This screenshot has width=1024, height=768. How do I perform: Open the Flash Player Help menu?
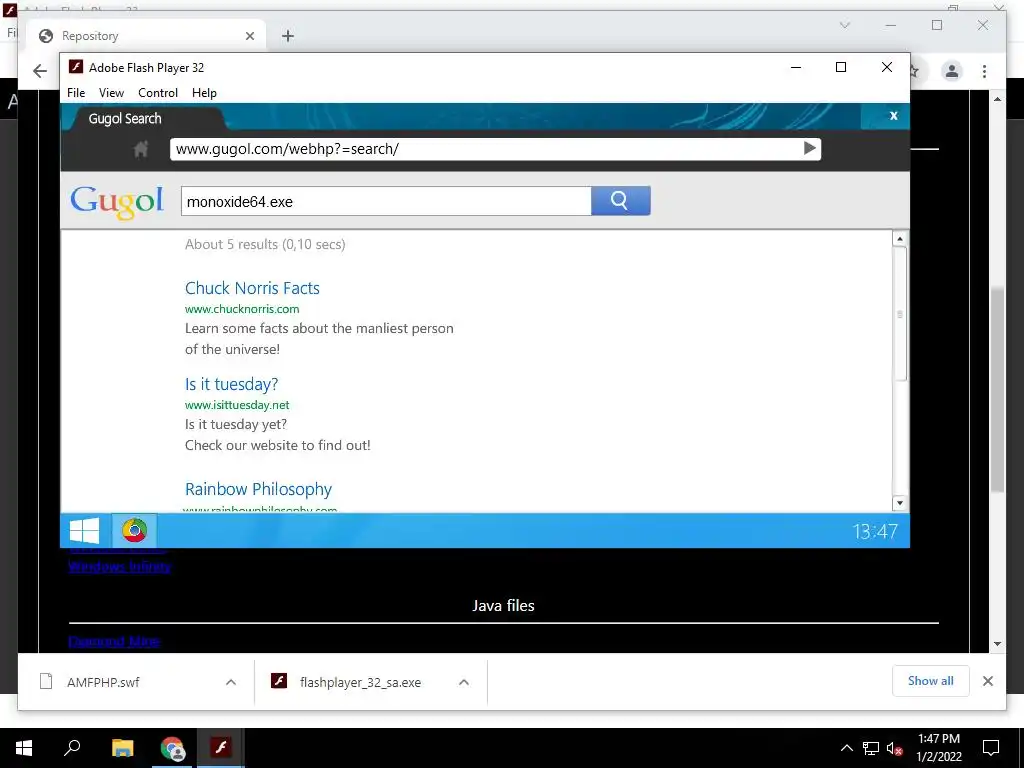tap(204, 93)
